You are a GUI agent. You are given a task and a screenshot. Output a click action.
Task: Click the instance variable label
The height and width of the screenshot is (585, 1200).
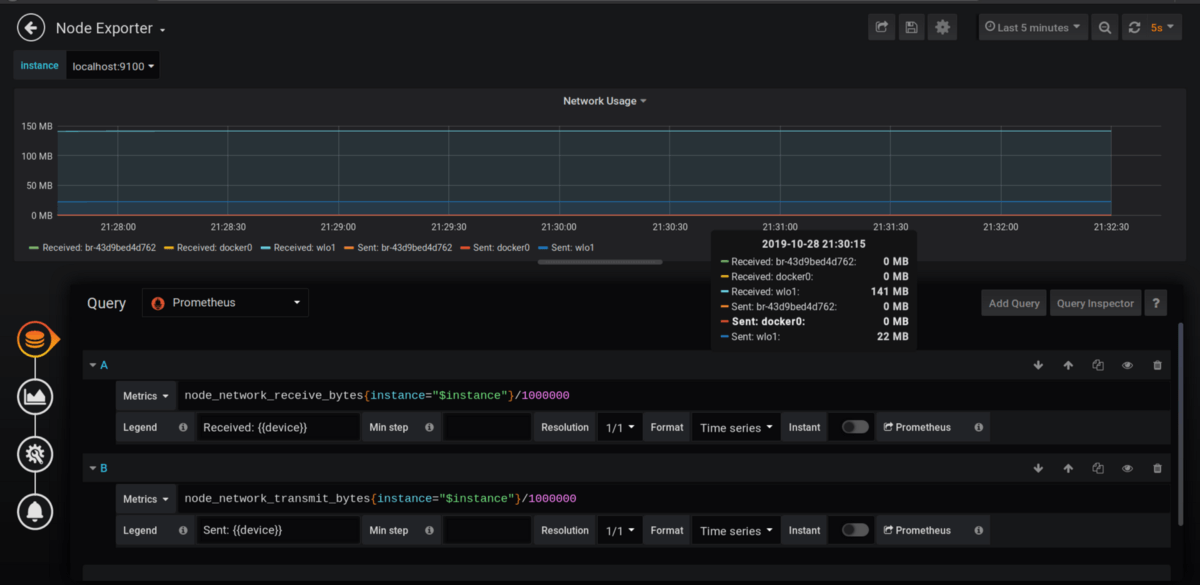pyautogui.click(x=39, y=66)
